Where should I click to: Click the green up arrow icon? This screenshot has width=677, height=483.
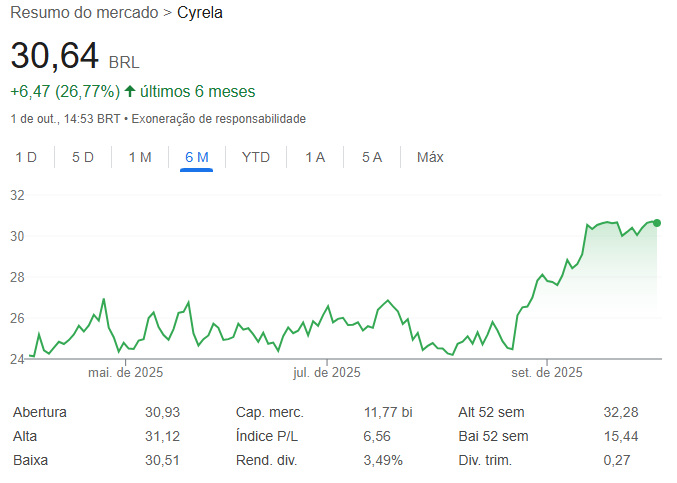tap(130, 92)
